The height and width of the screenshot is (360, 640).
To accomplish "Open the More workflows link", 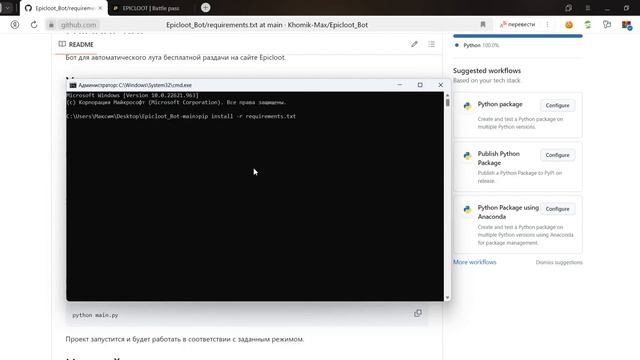I will (475, 262).
